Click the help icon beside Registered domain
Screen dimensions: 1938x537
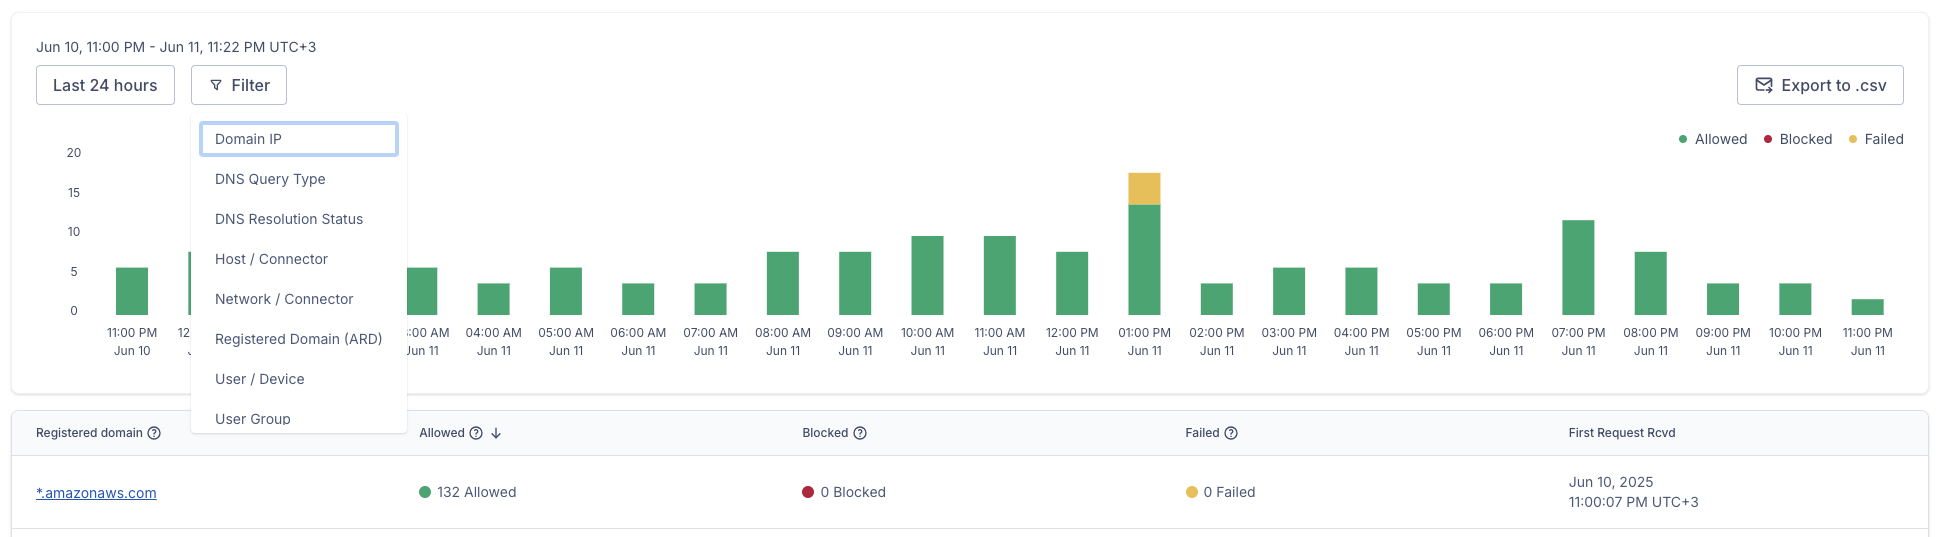tap(154, 433)
